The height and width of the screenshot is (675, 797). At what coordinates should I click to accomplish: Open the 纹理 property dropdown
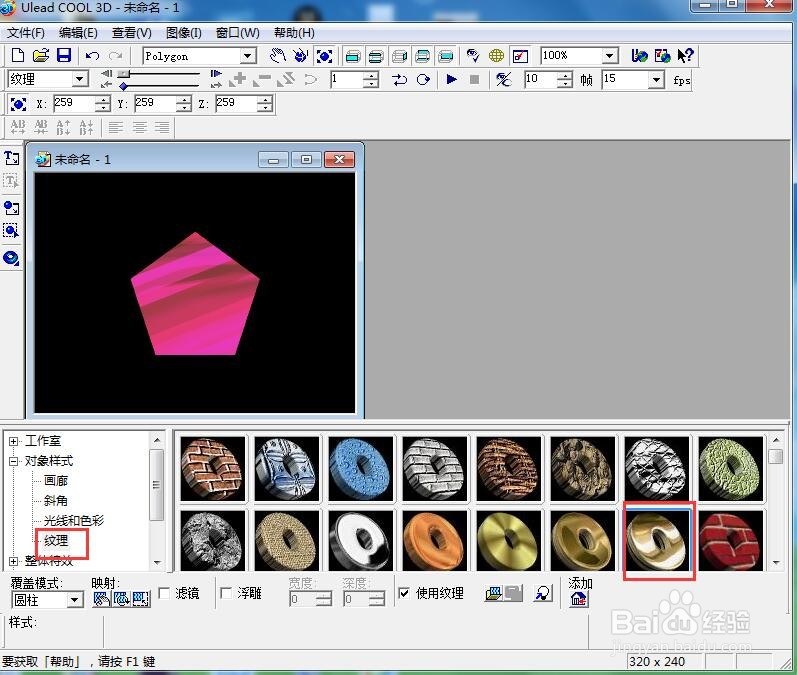coord(79,79)
